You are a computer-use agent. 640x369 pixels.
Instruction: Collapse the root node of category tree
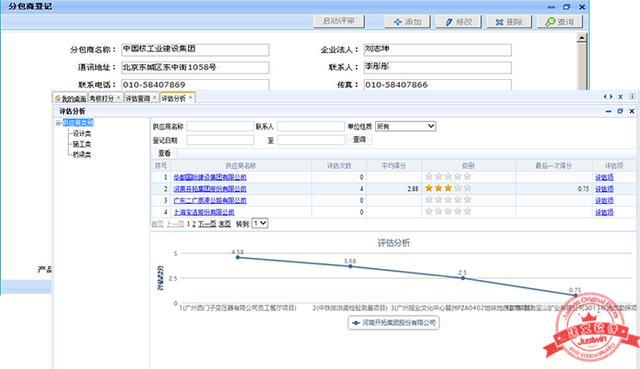(x=58, y=123)
